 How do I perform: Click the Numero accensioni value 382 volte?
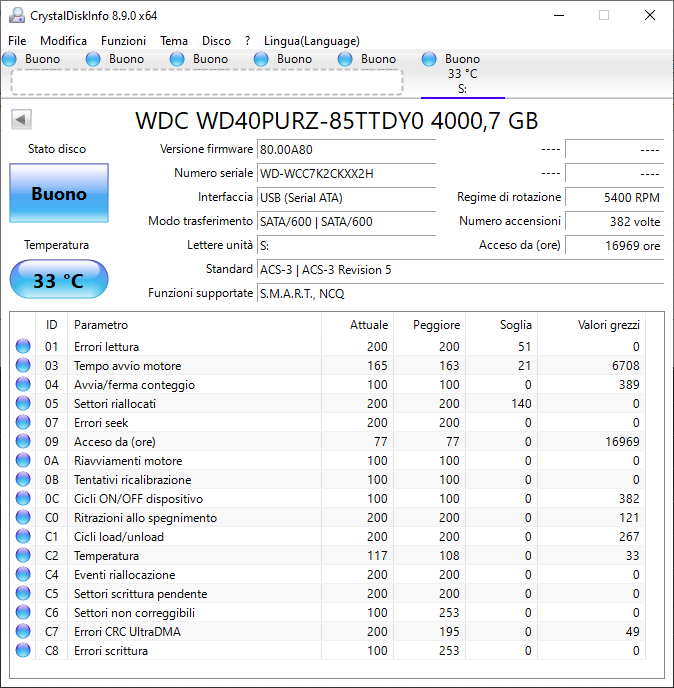tap(614, 222)
